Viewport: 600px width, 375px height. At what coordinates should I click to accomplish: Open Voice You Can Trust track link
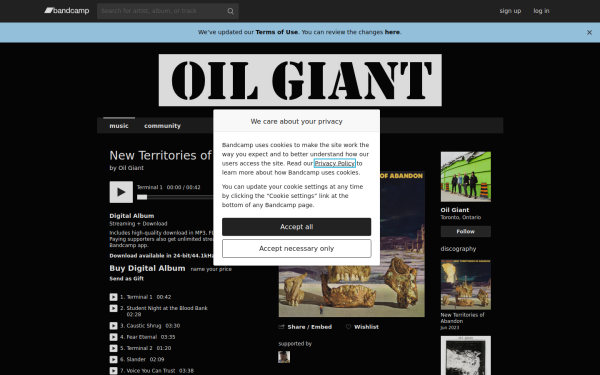(151, 370)
